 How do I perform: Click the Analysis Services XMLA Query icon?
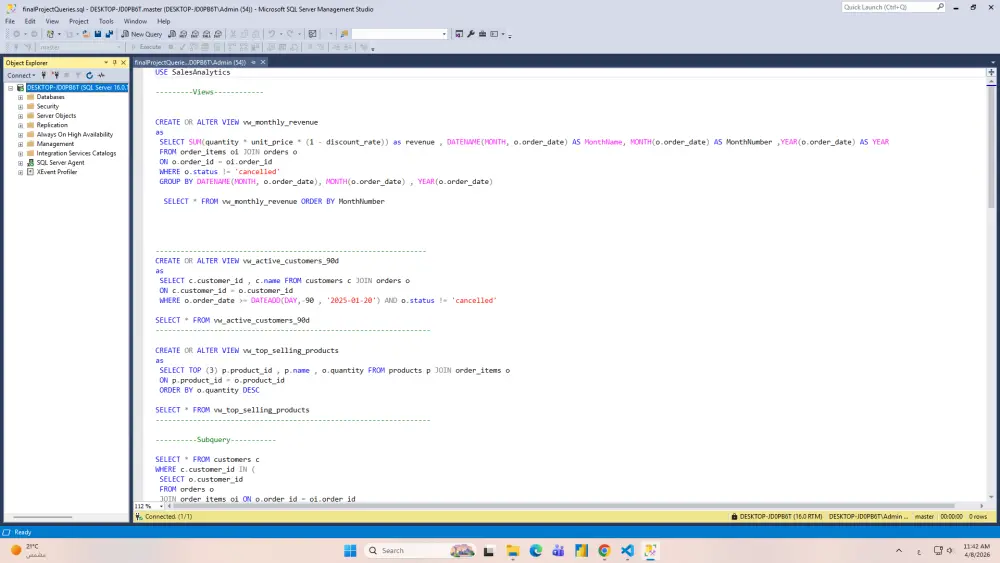point(206,34)
